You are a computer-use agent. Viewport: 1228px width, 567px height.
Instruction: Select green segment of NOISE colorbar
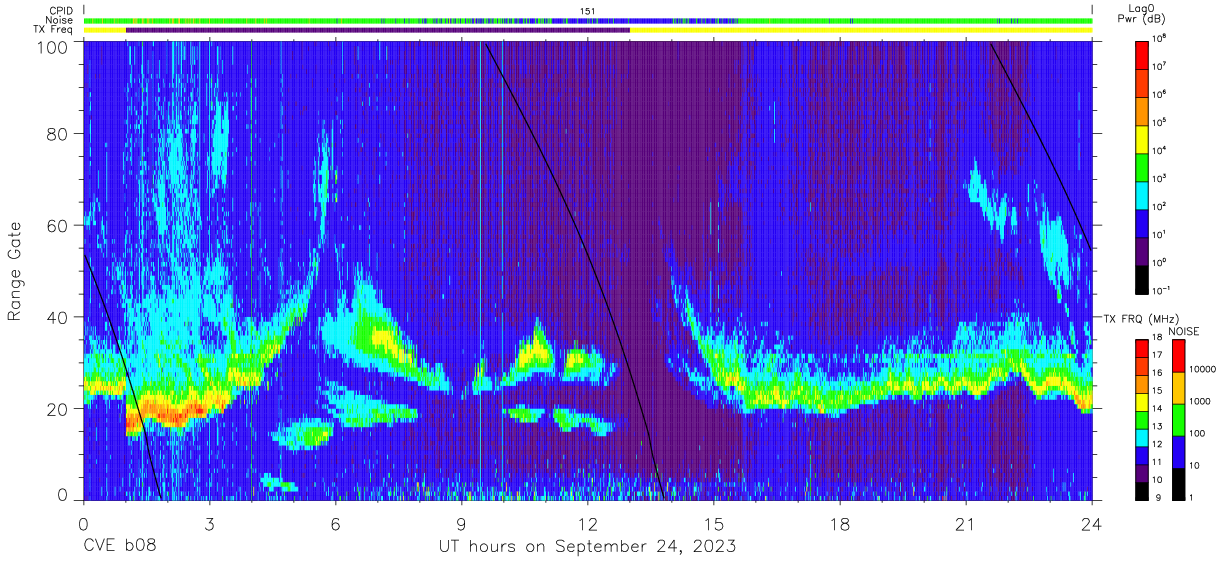click(x=1178, y=420)
